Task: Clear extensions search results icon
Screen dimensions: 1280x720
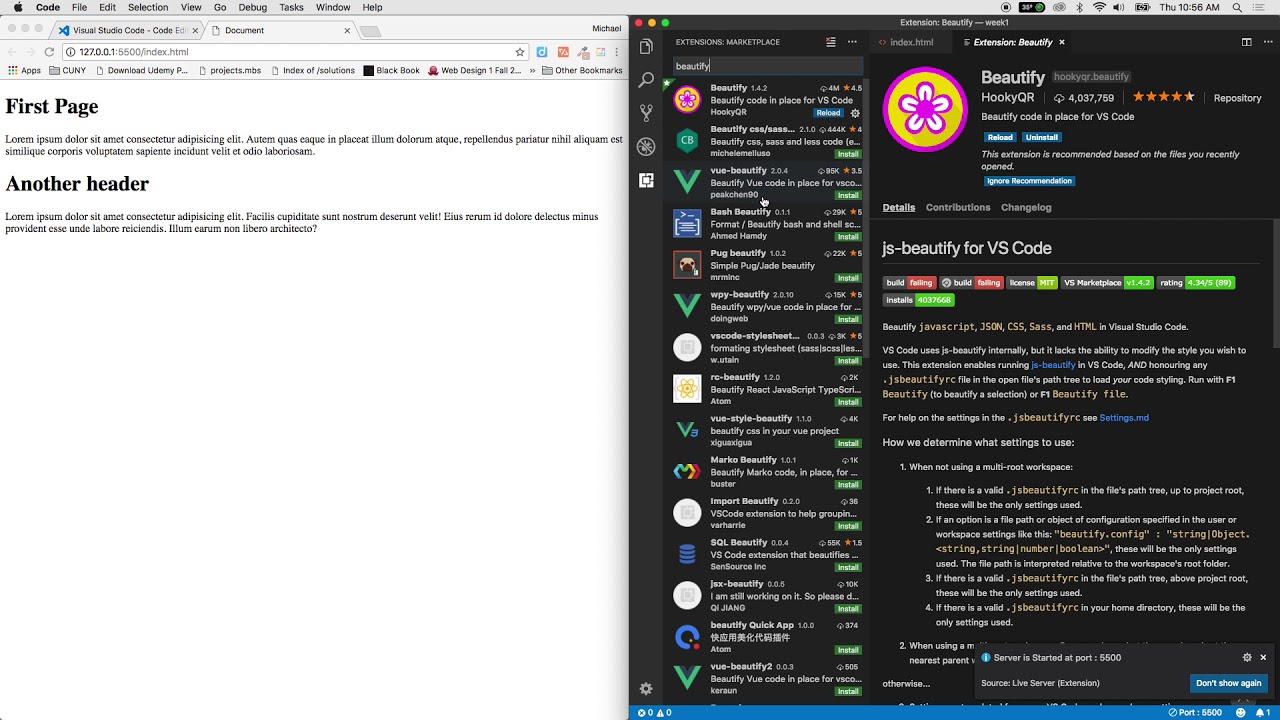Action: click(x=830, y=42)
